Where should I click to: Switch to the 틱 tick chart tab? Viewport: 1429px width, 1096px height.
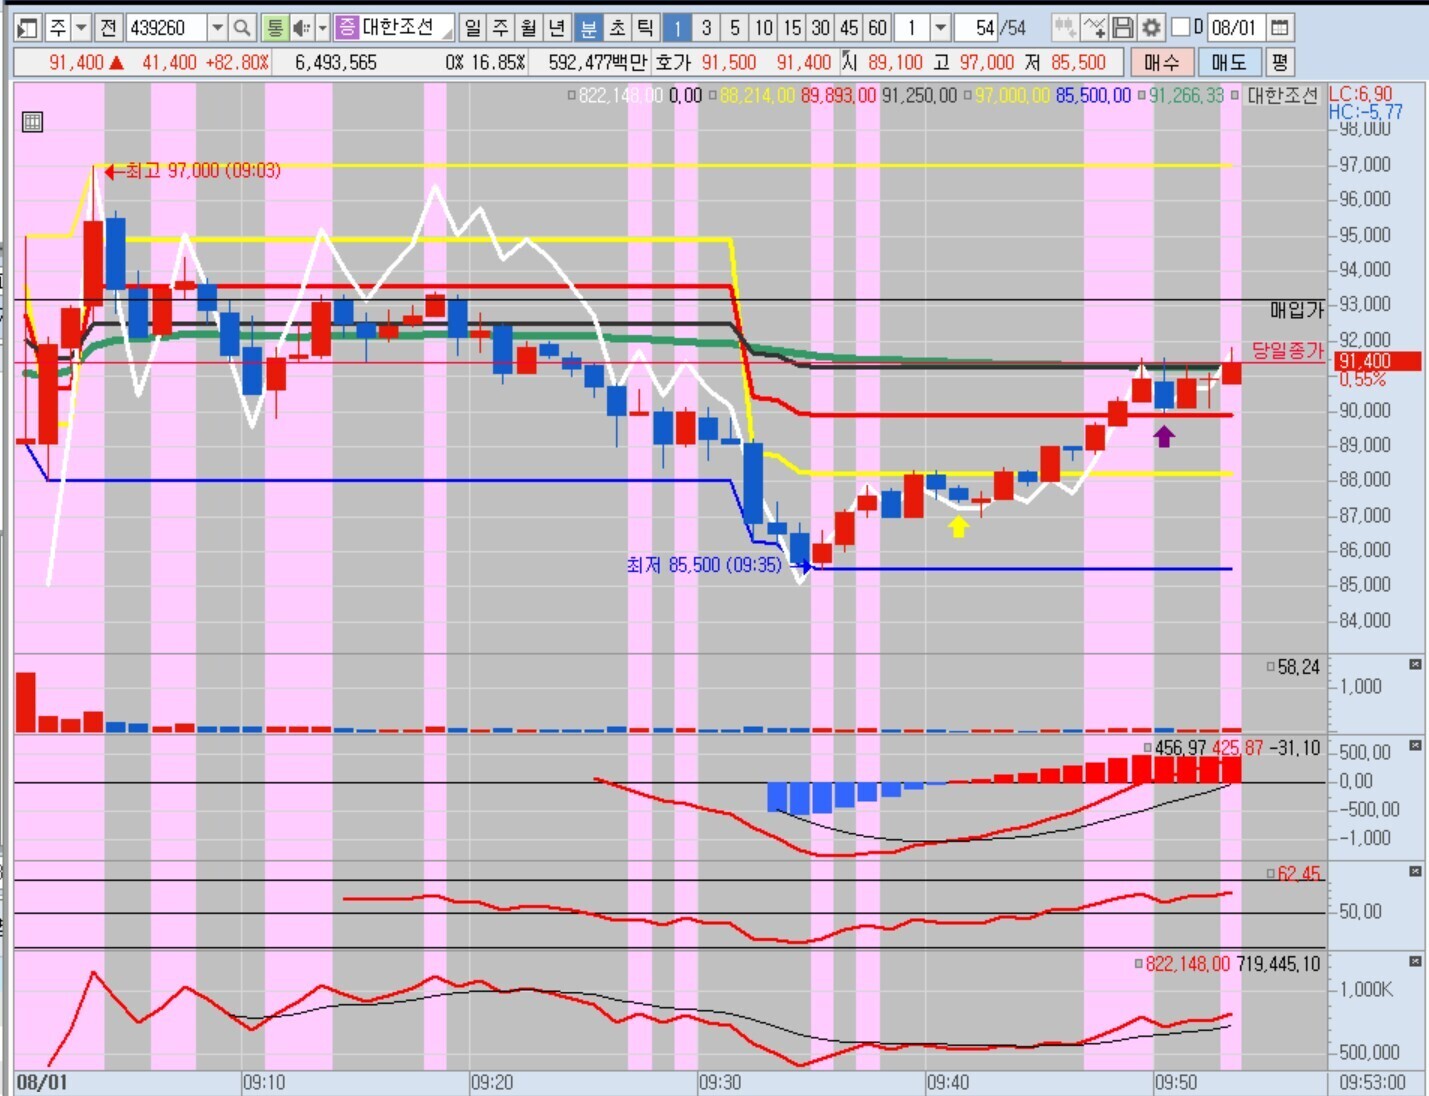(645, 27)
